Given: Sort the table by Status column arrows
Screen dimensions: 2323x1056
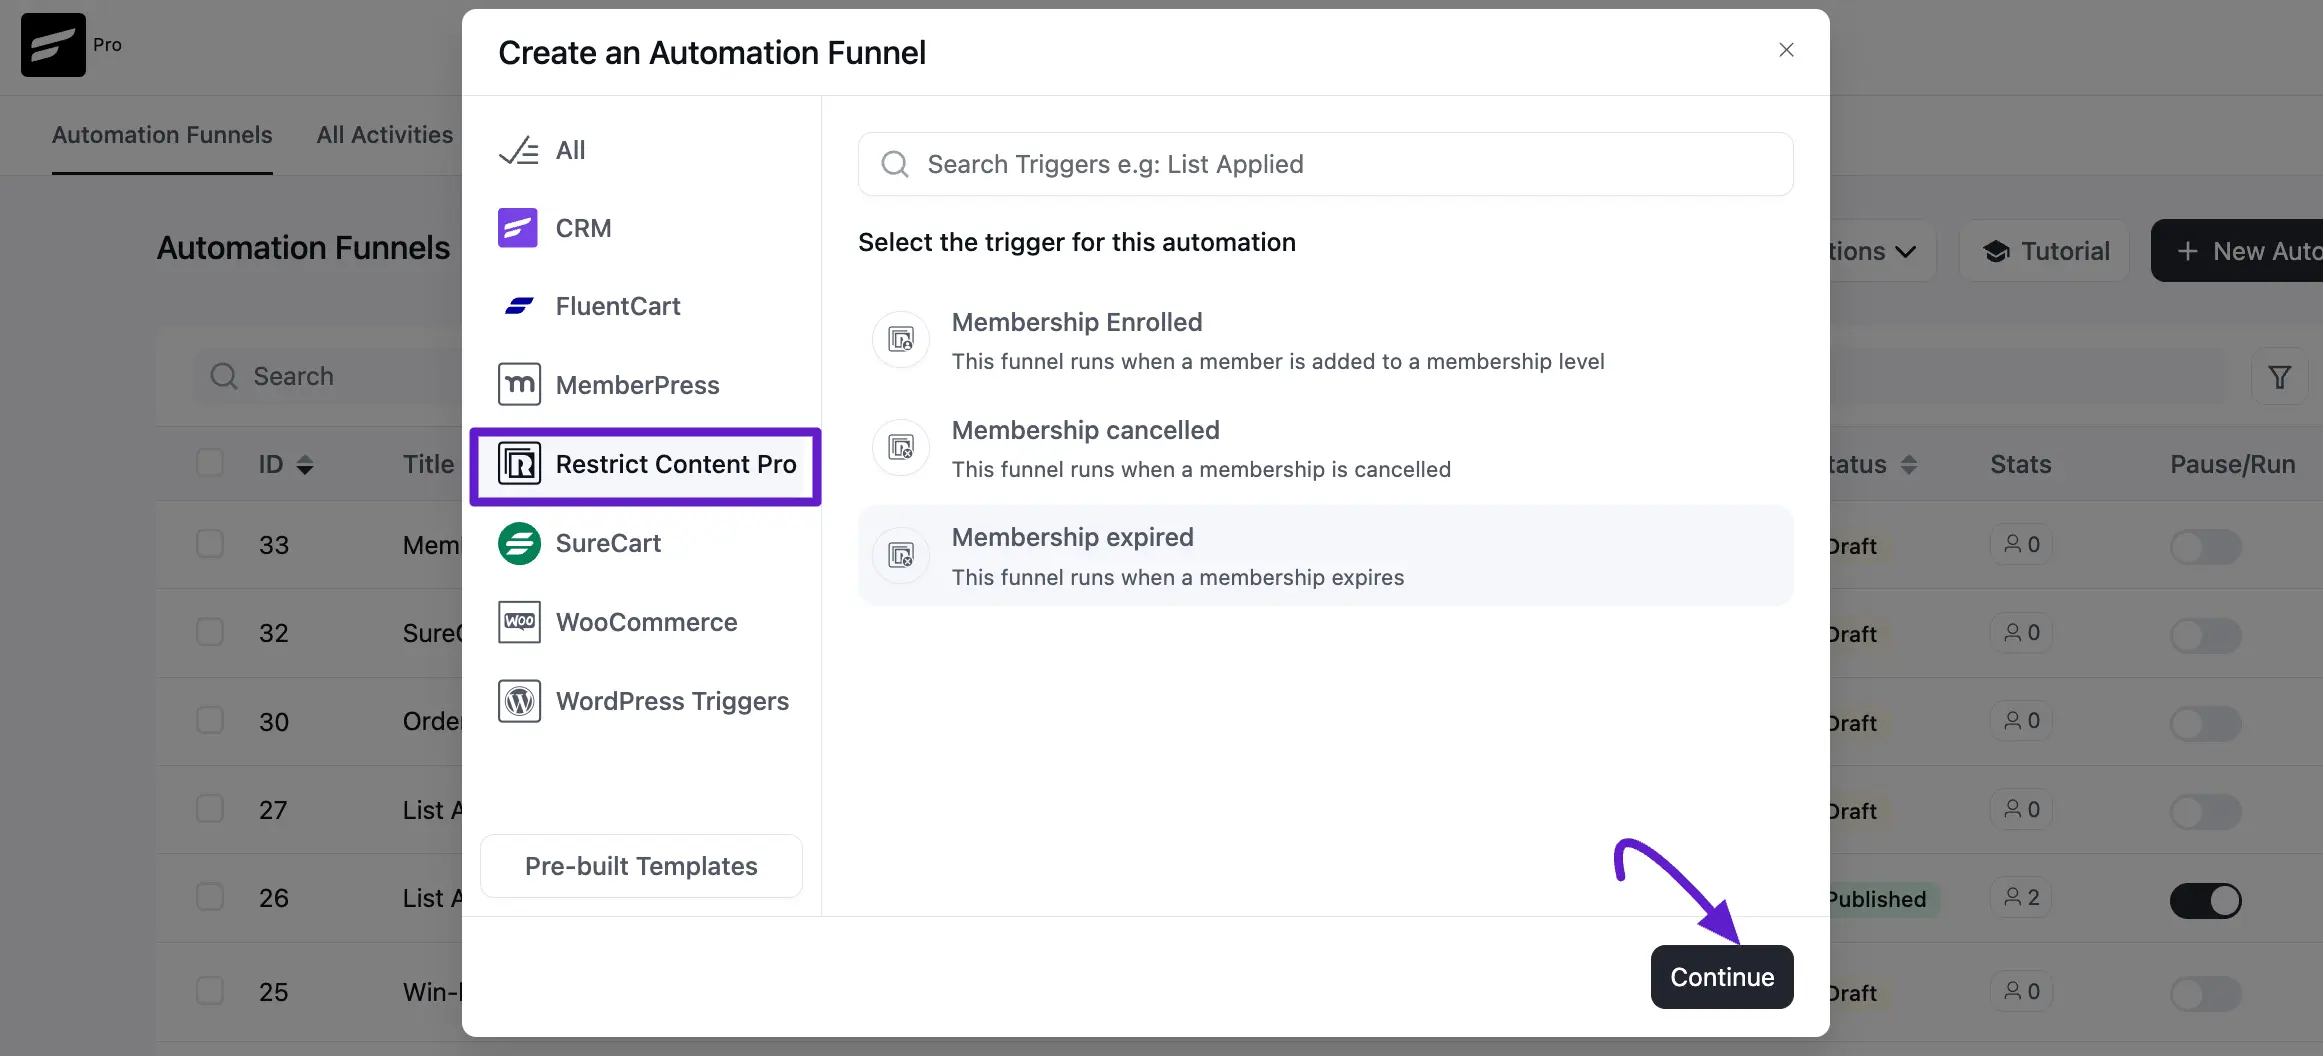Looking at the screenshot, I should (1909, 465).
